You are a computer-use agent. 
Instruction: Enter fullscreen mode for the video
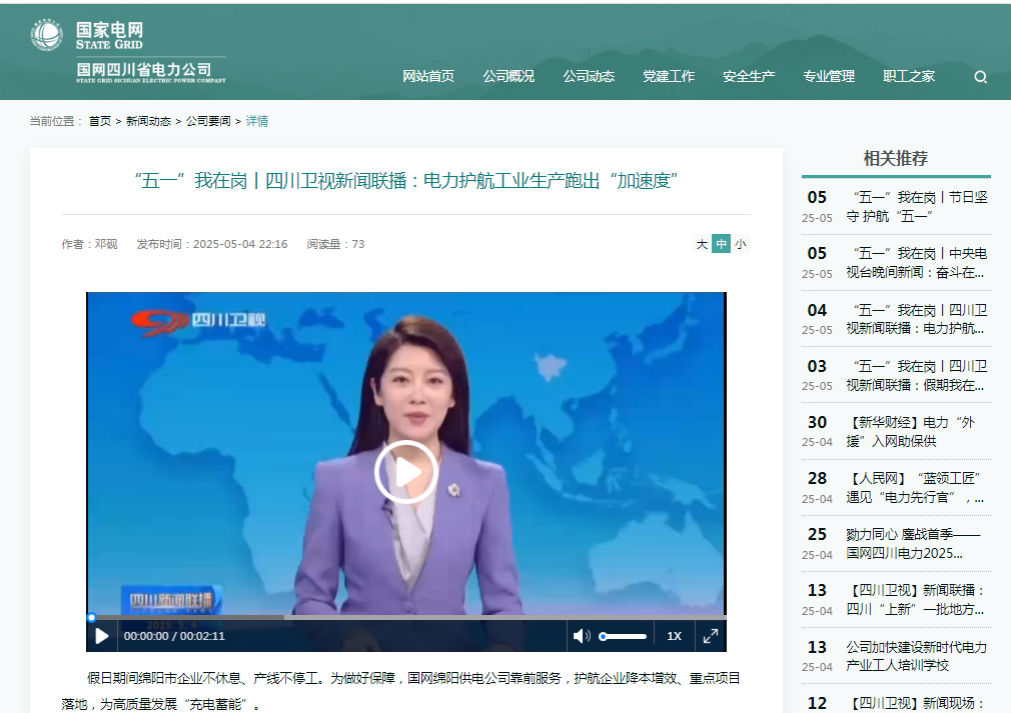point(711,636)
